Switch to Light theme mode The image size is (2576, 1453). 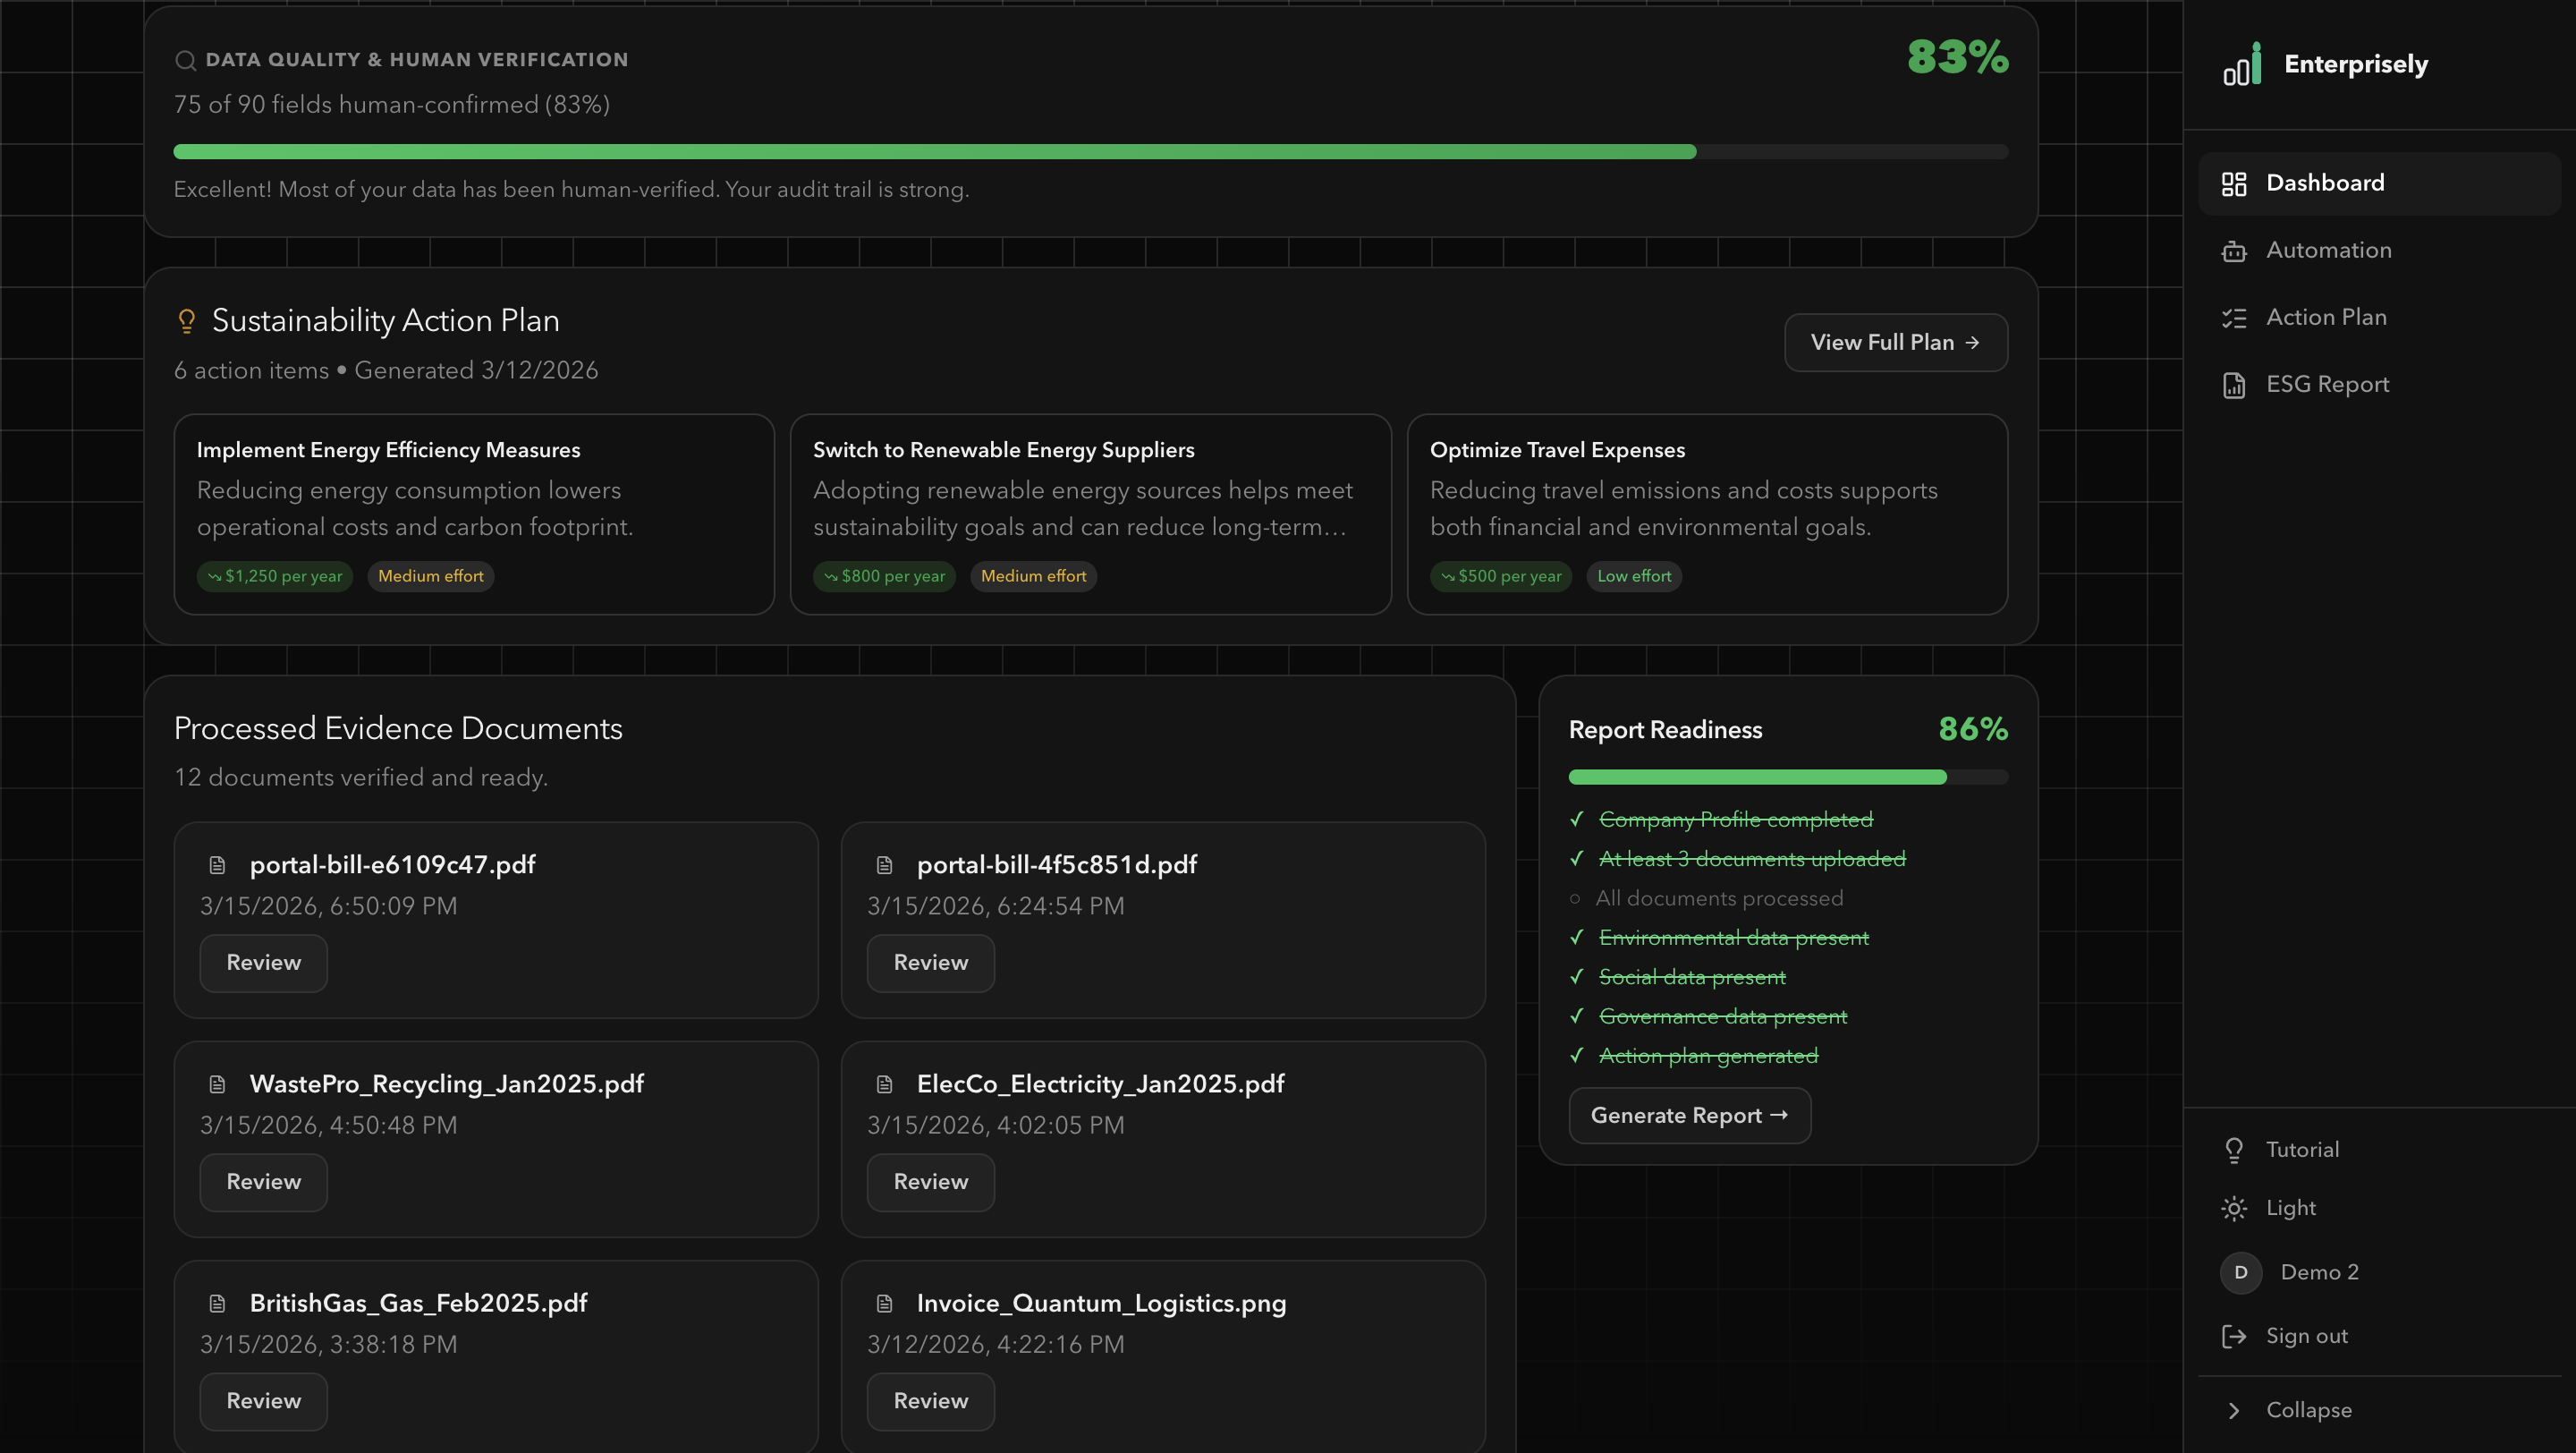[x=2290, y=1208]
